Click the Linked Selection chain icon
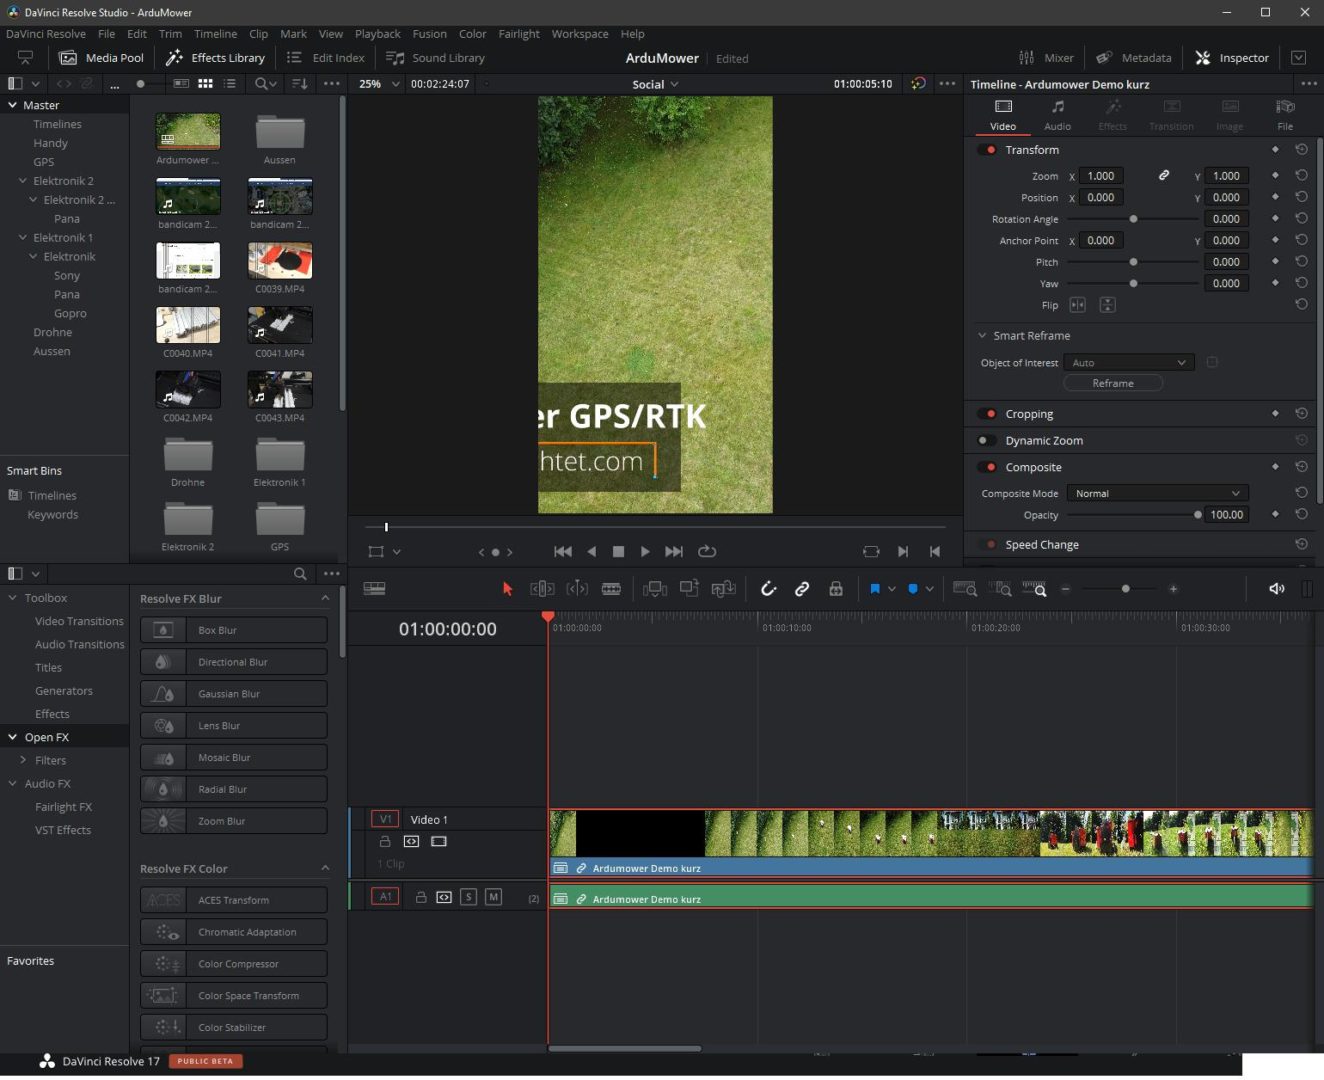1324x1080 pixels. [802, 589]
